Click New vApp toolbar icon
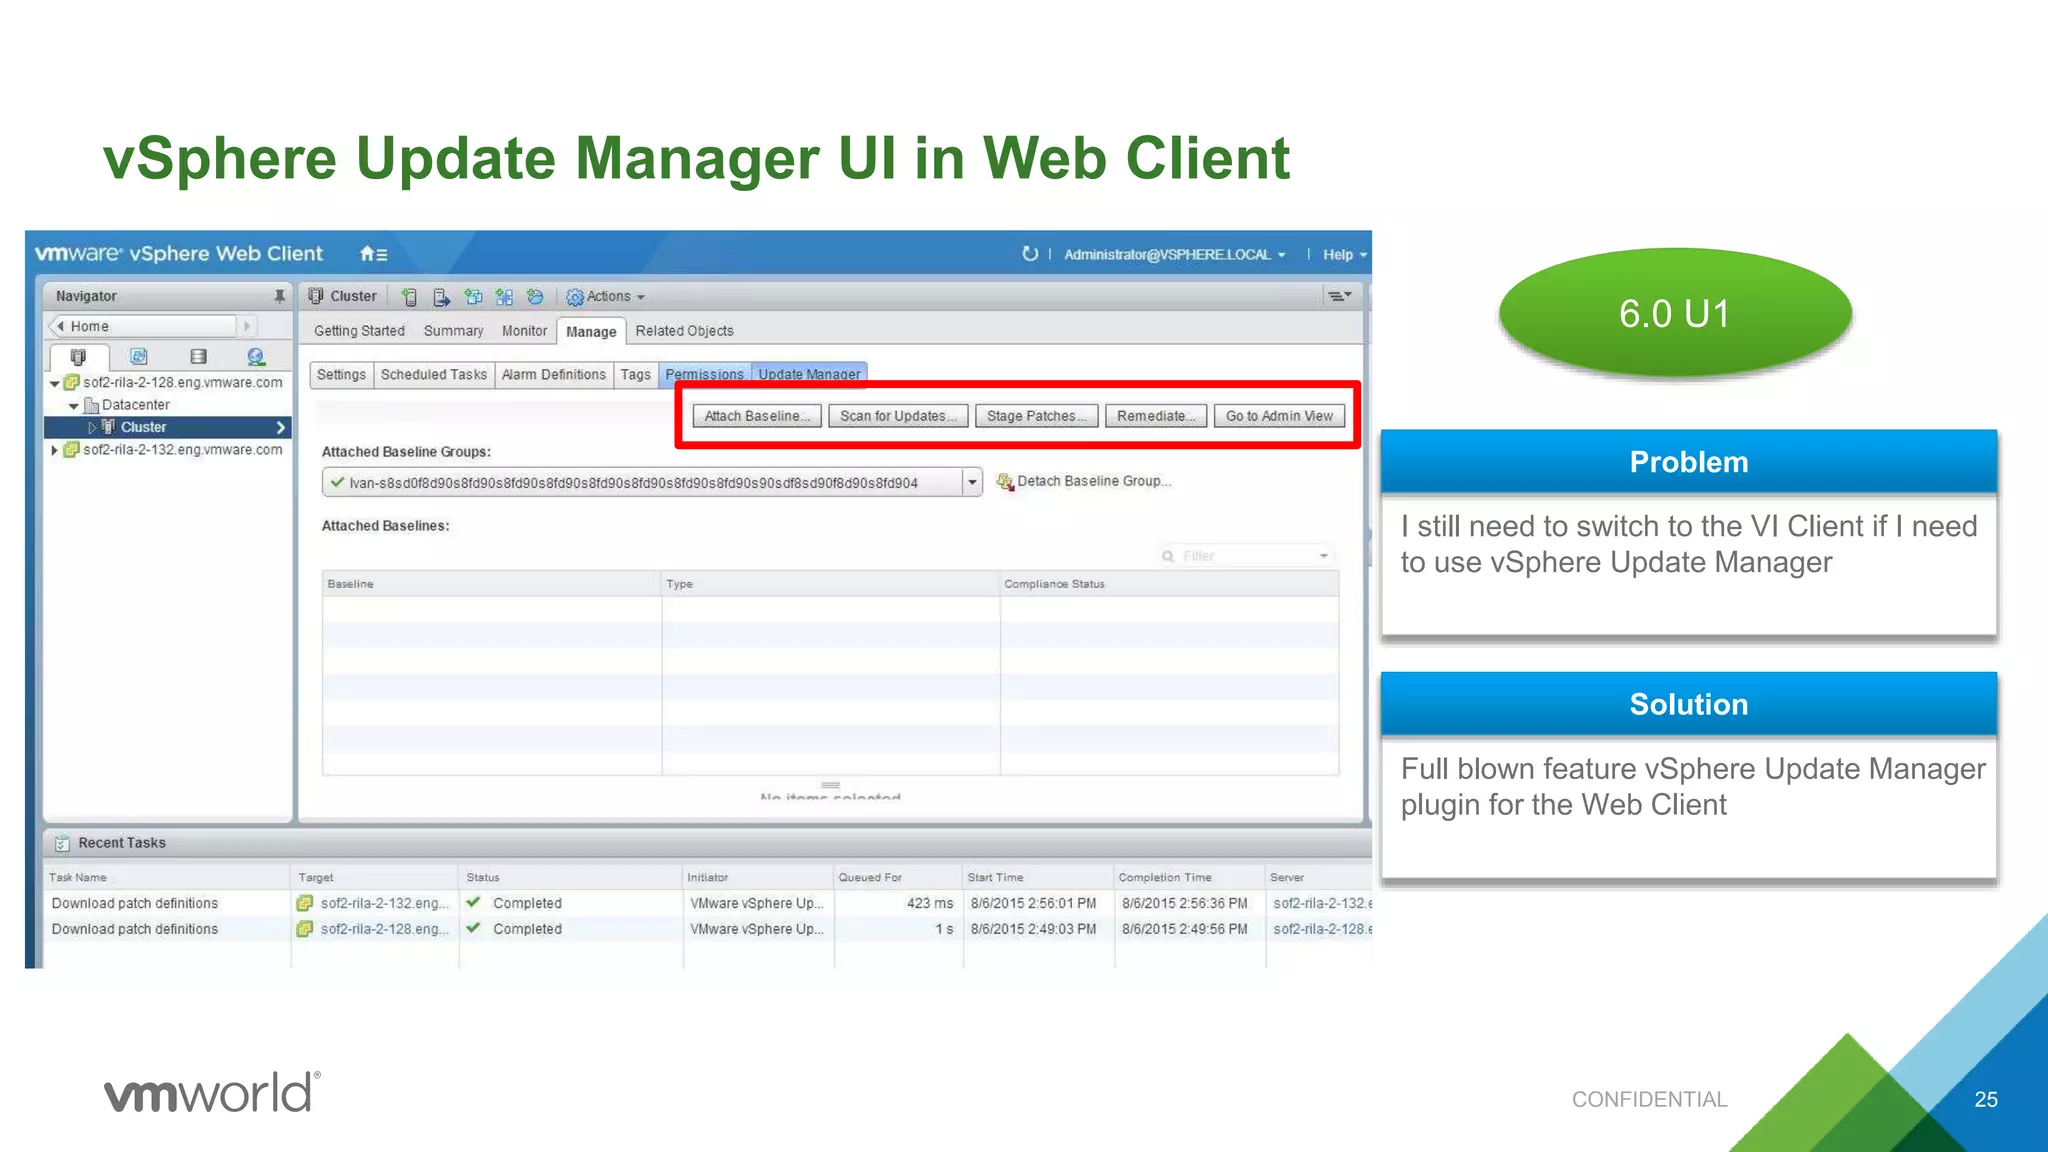This screenshot has width=2048, height=1152. 504,297
